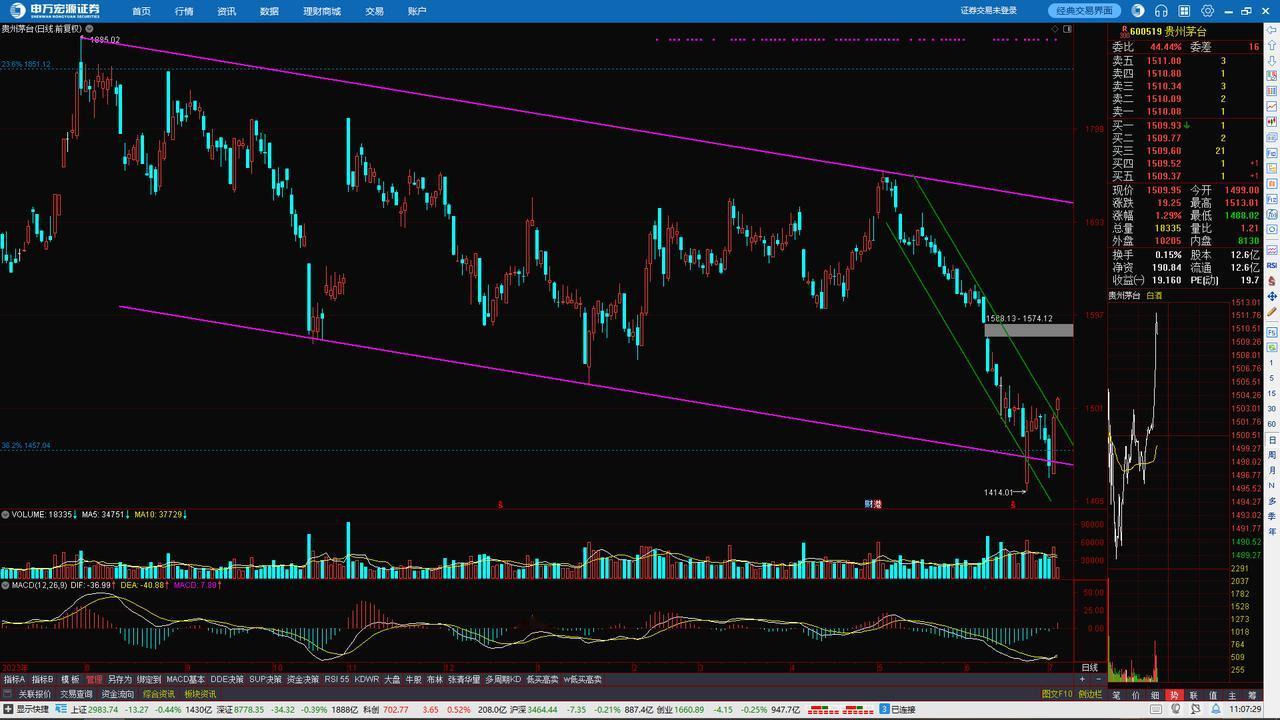
Task: Open the 关联报价 tab
Action: 34,694
